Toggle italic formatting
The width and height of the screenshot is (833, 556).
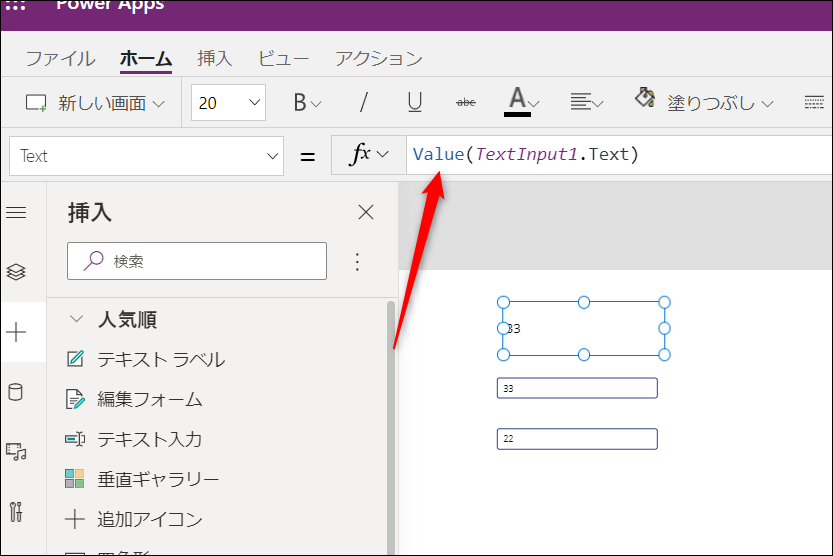(364, 102)
